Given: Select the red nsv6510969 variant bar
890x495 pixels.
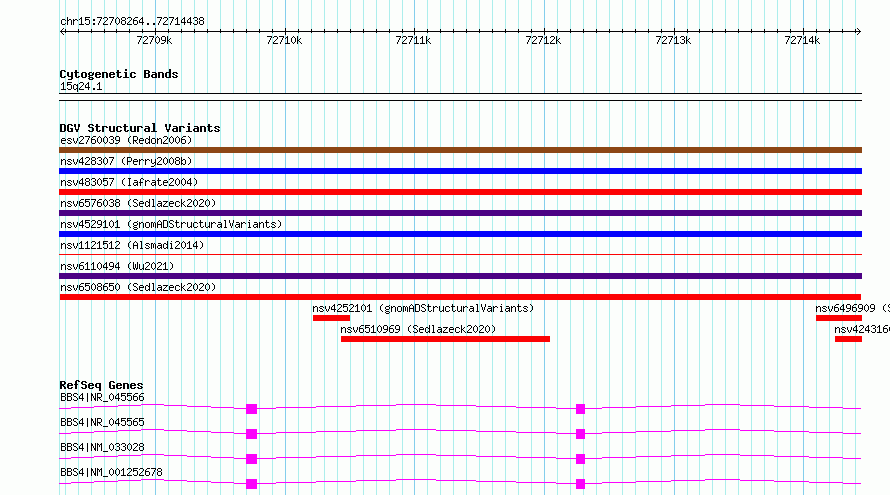Looking at the screenshot, I should tap(445, 339).
